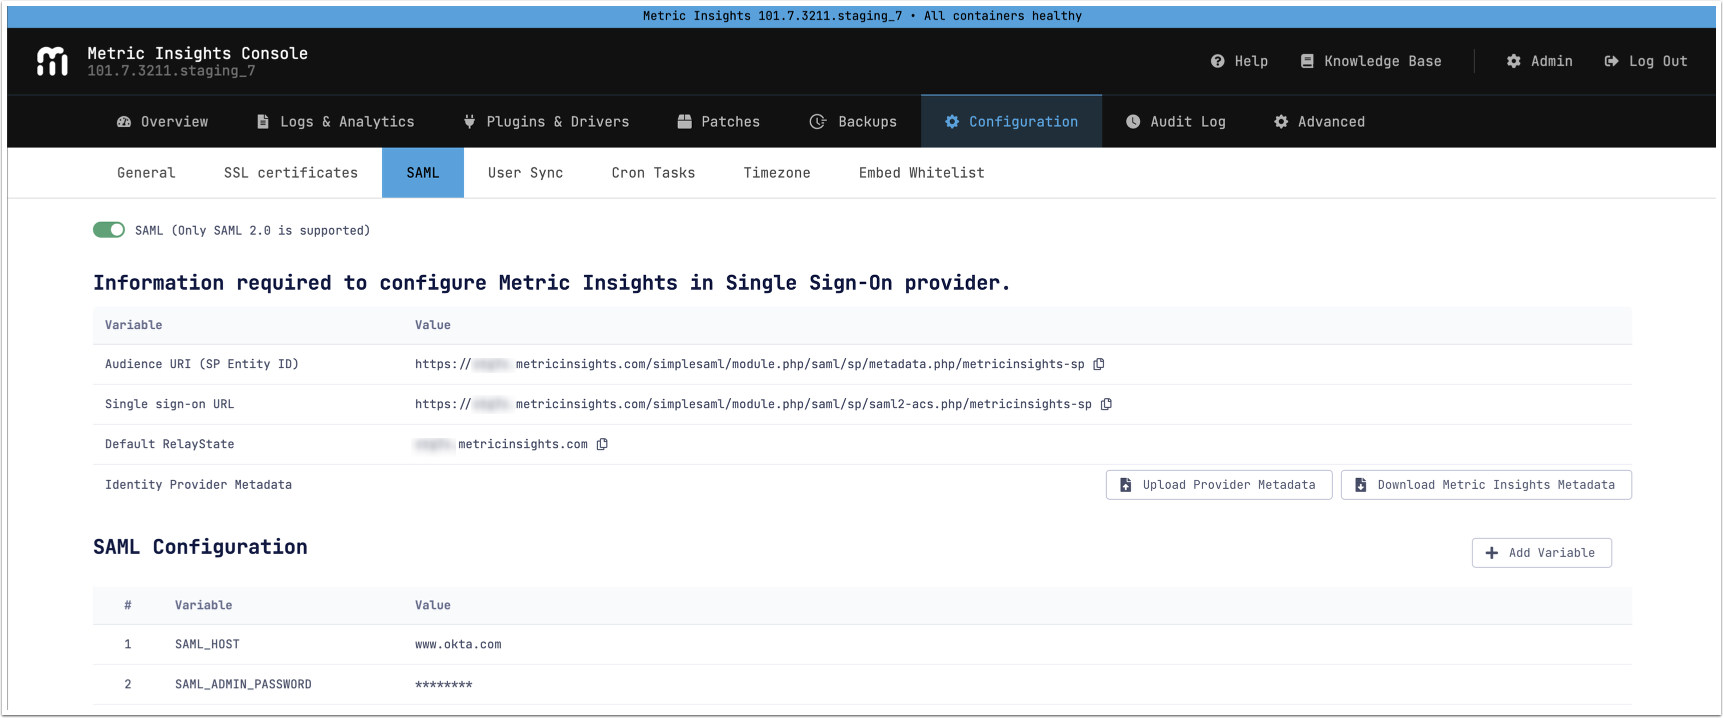Viewport: 1723px width, 718px height.
Task: Copy the Default RelayState value
Action: 602,444
